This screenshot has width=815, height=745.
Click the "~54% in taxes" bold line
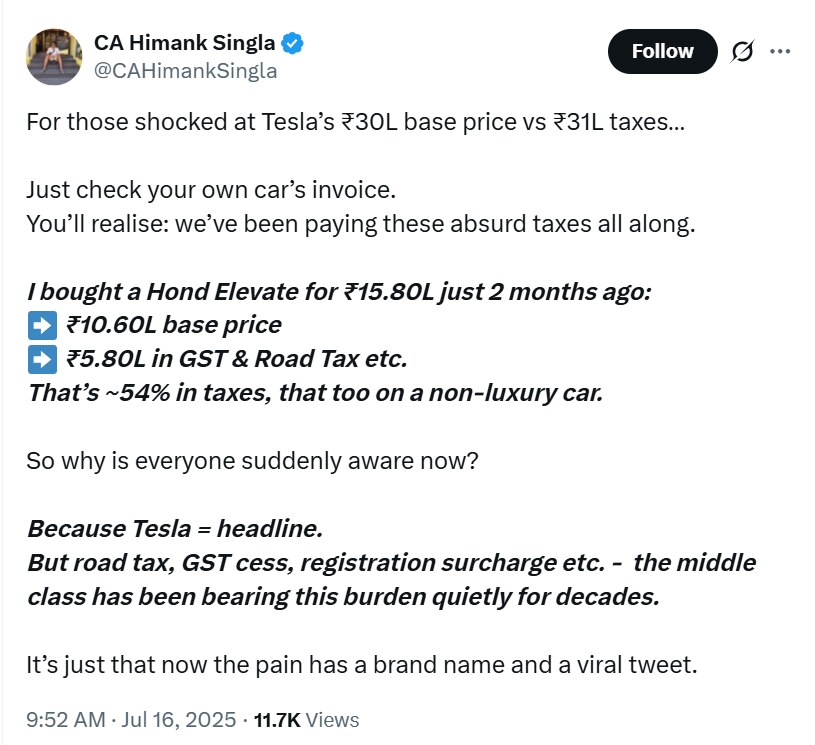tap(315, 392)
